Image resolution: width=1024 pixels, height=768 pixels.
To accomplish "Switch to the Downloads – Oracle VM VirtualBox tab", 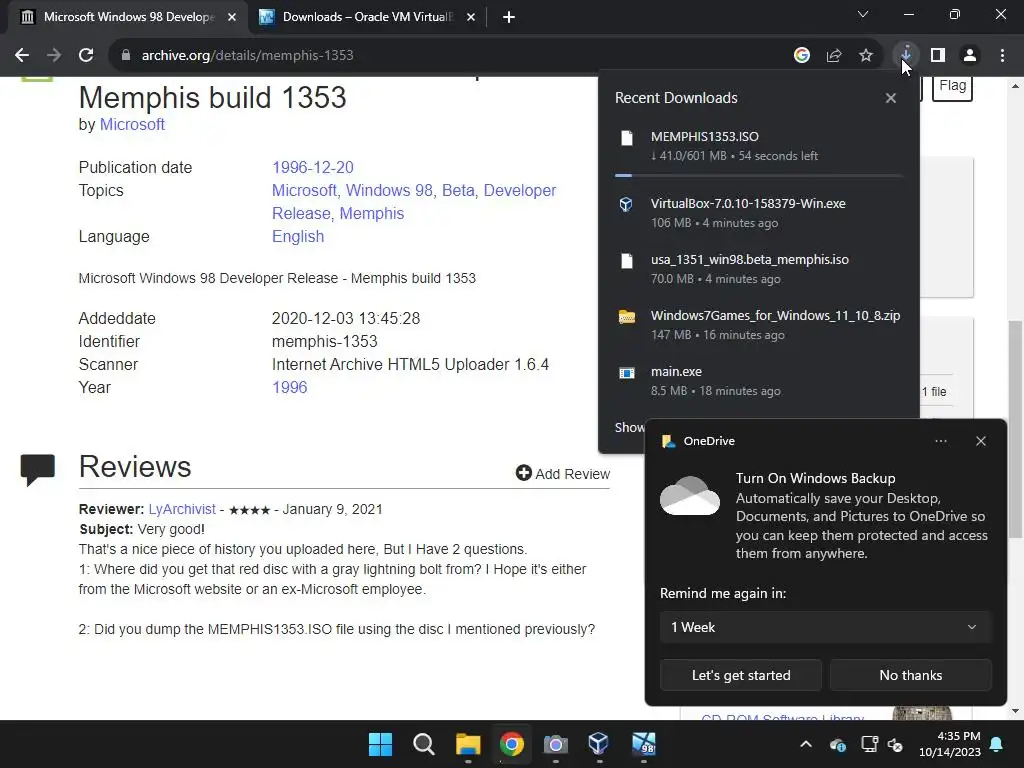I will 367,17.
